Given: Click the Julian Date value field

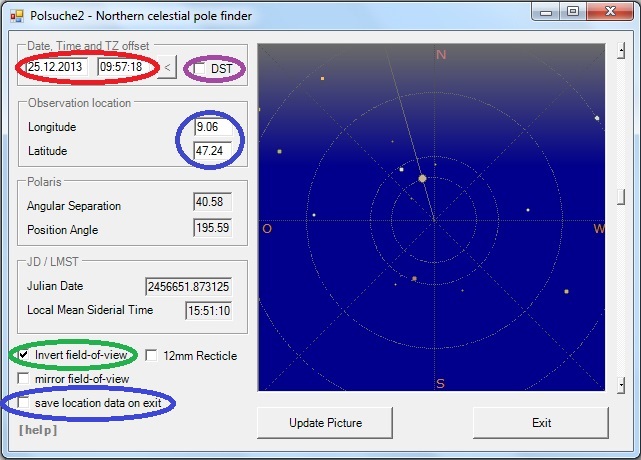Looking at the screenshot, I should [x=188, y=287].
